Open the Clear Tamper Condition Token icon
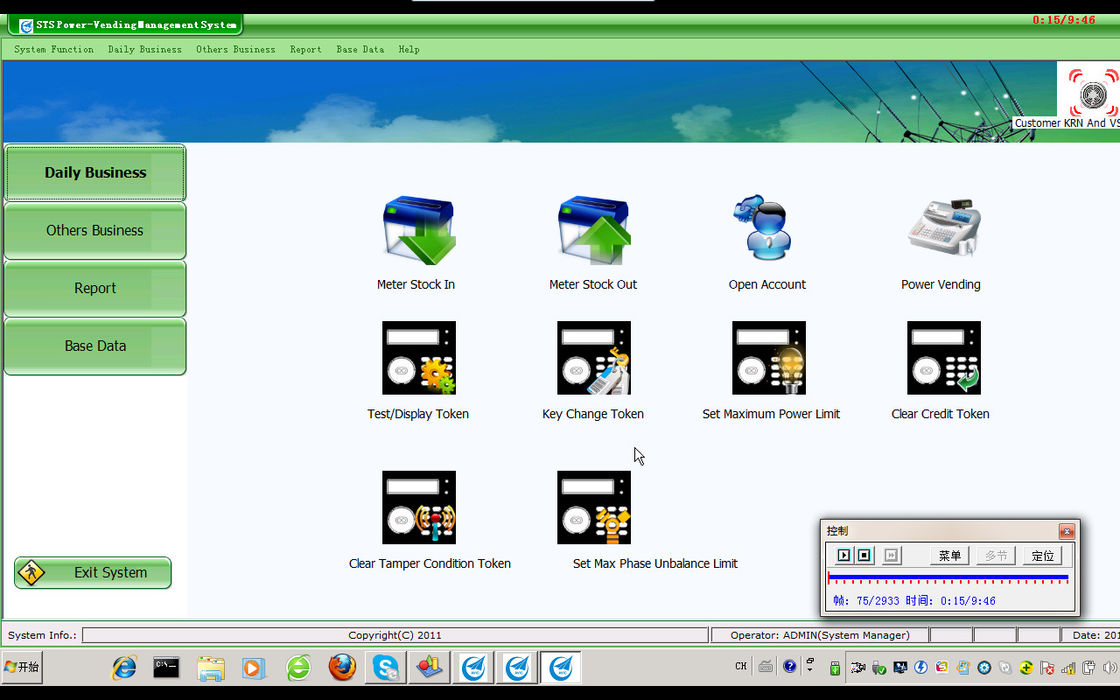Screen dimensions: 1120x700 point(418,508)
